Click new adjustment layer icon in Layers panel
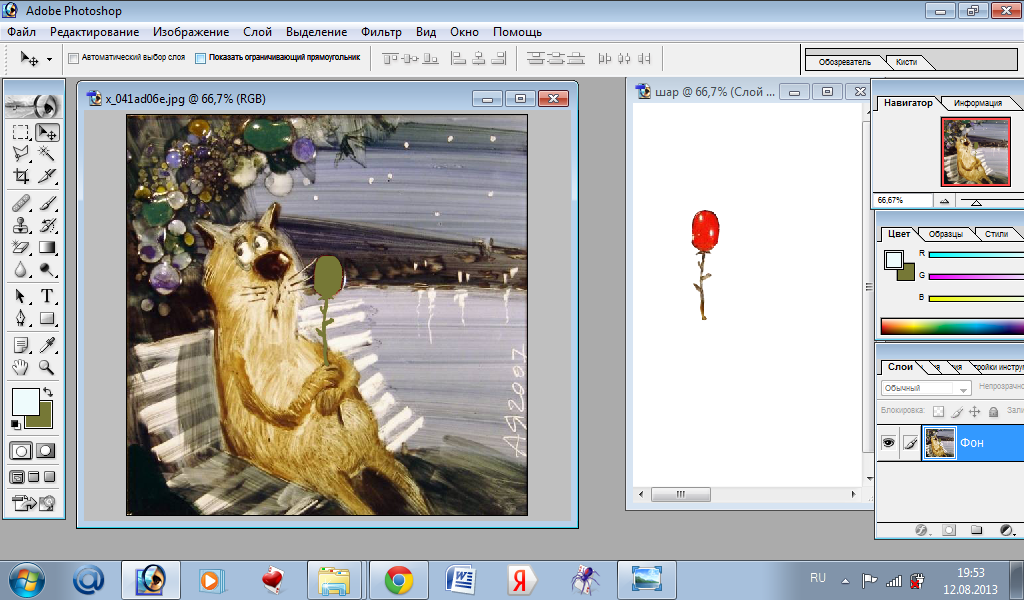The image size is (1024, 600). click(x=1006, y=530)
